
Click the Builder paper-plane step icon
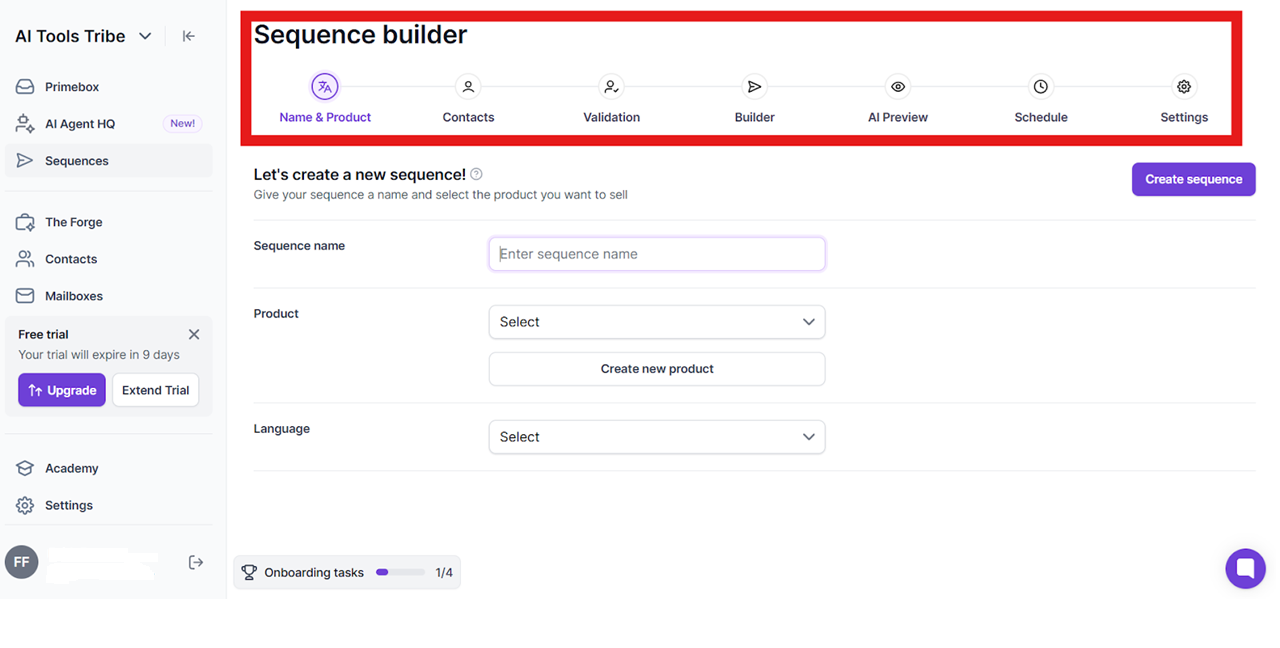pyautogui.click(x=755, y=87)
